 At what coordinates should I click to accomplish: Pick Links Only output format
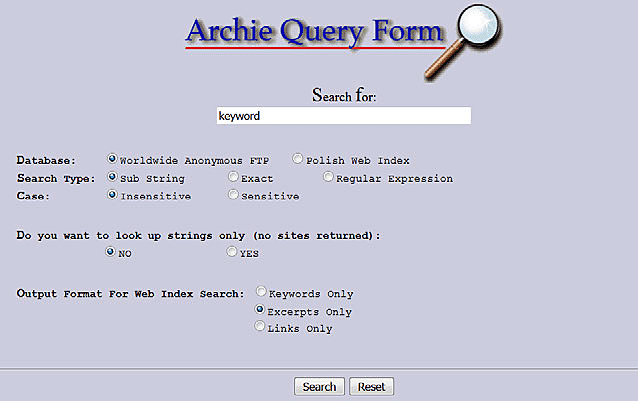click(260, 326)
